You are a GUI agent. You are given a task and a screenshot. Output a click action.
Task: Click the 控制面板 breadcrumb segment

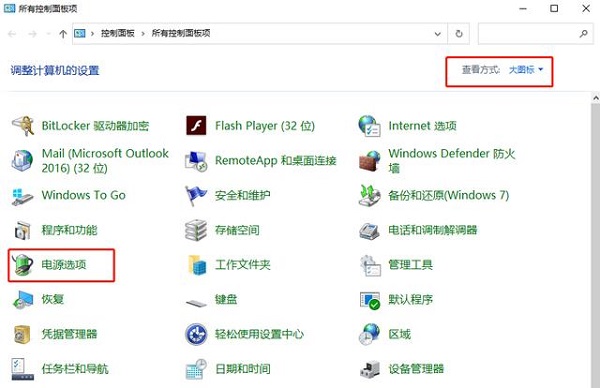[118, 34]
